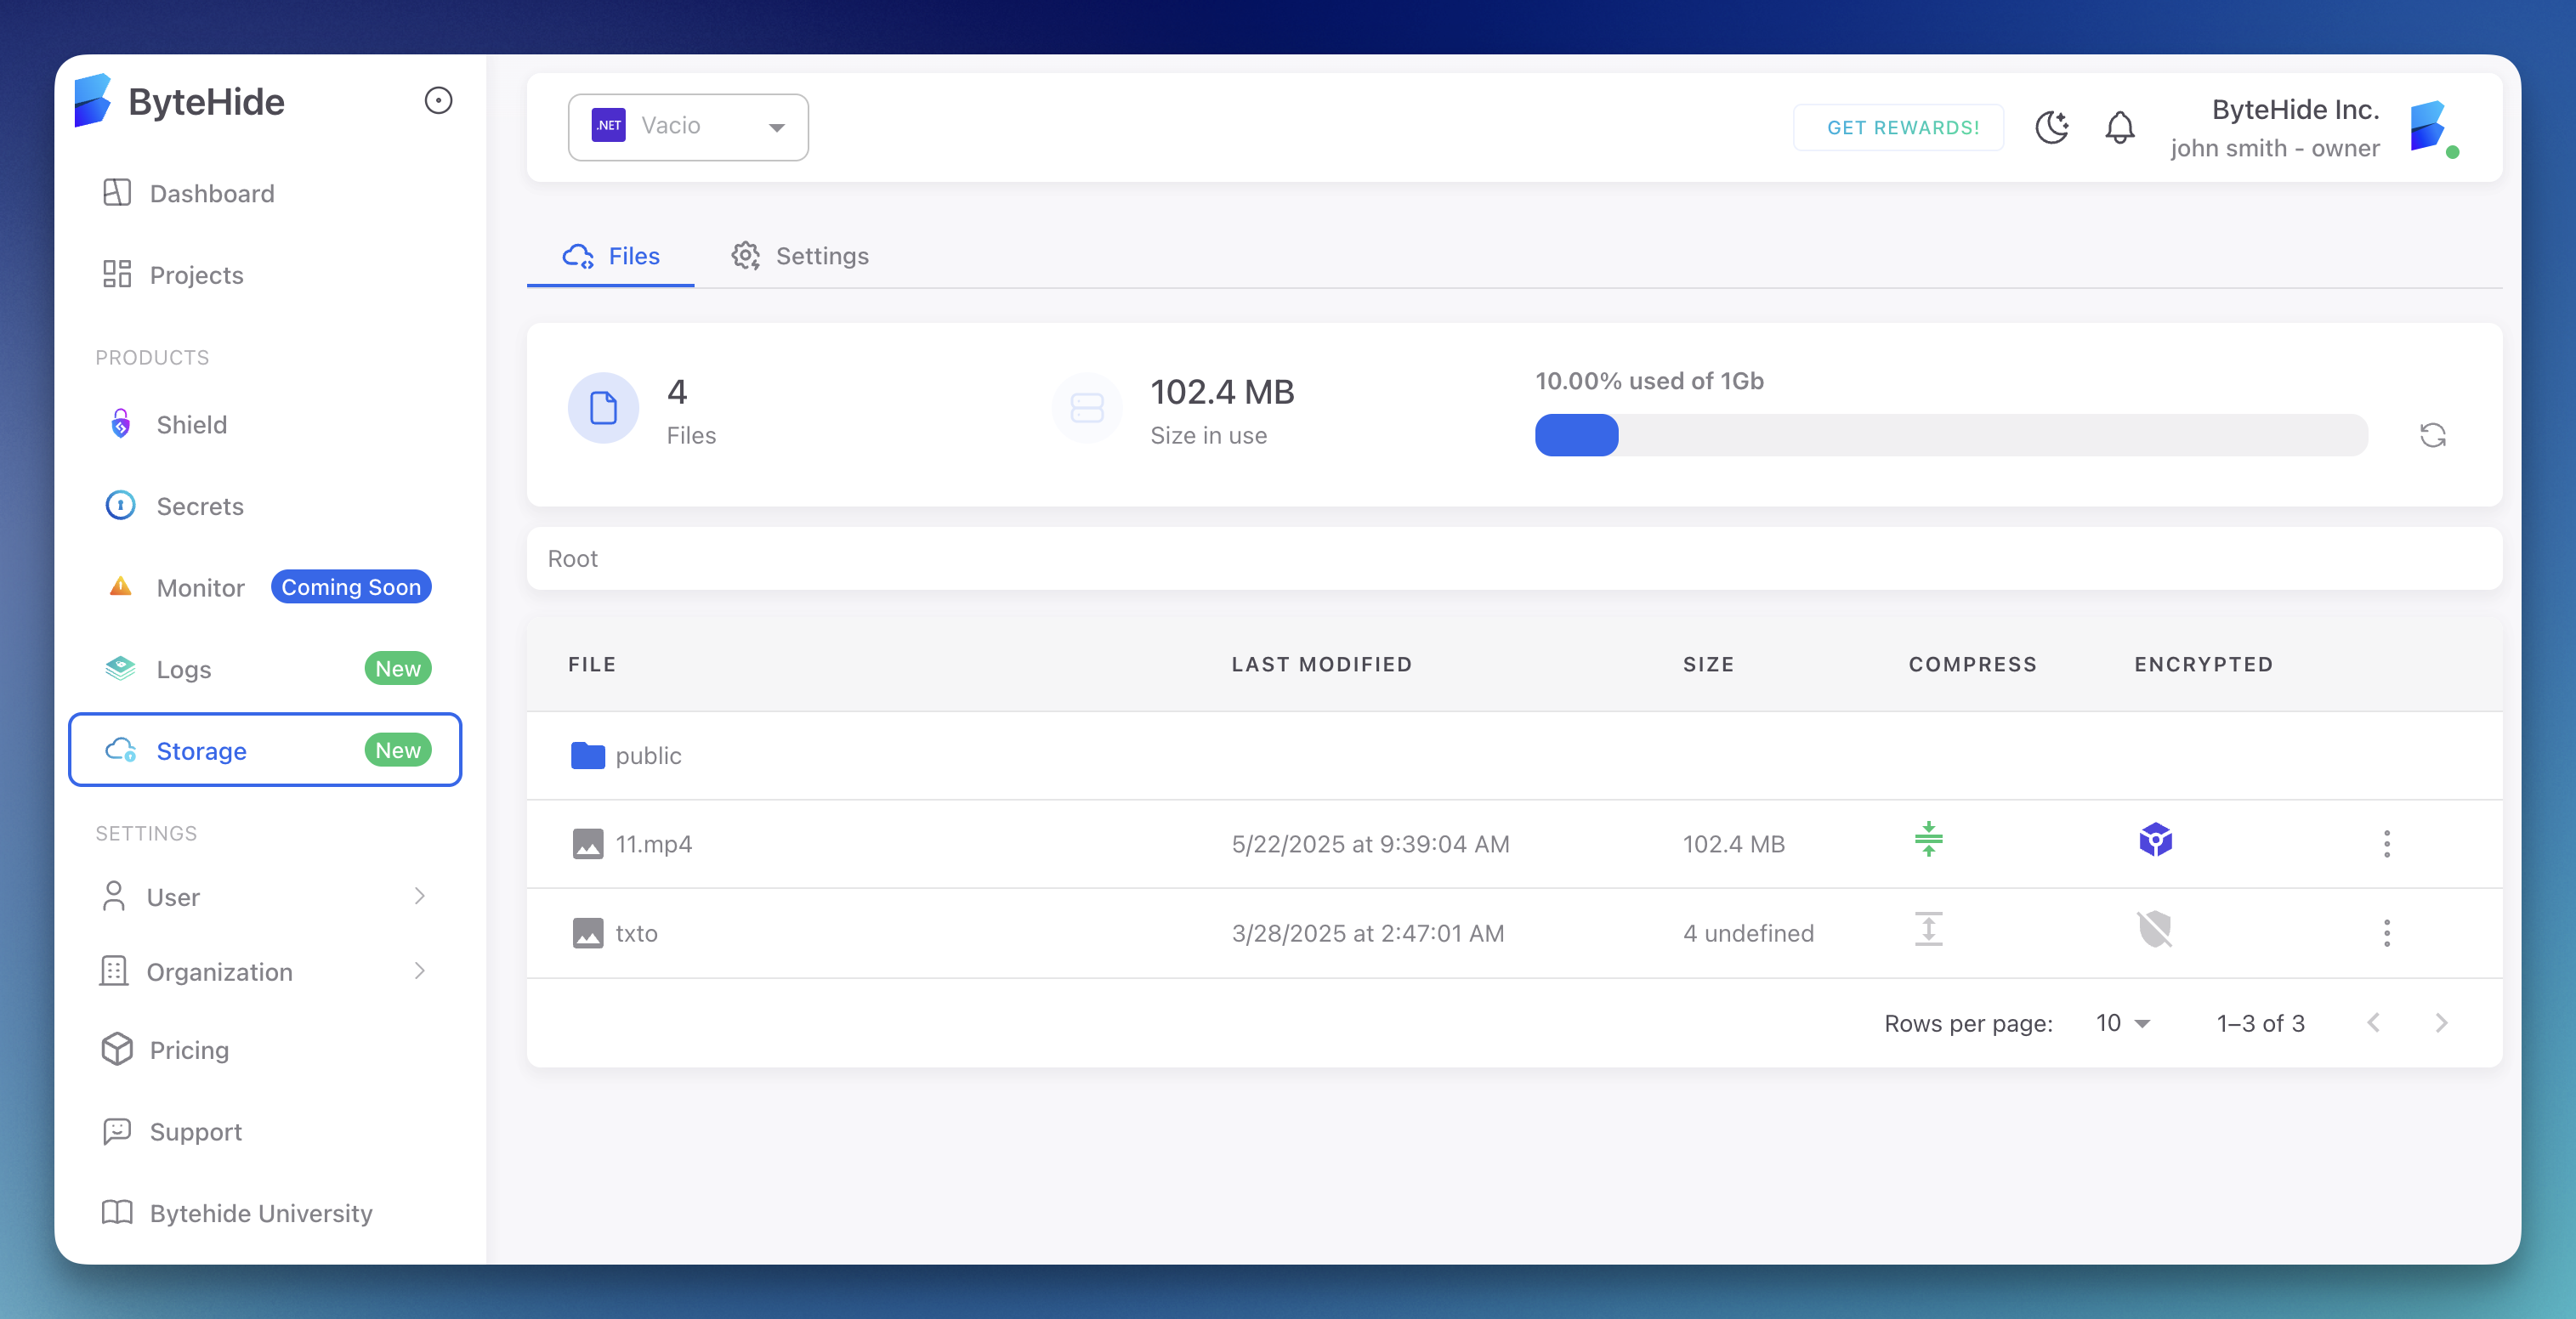Open the Logs product section
The image size is (2576, 1319).
tap(184, 668)
